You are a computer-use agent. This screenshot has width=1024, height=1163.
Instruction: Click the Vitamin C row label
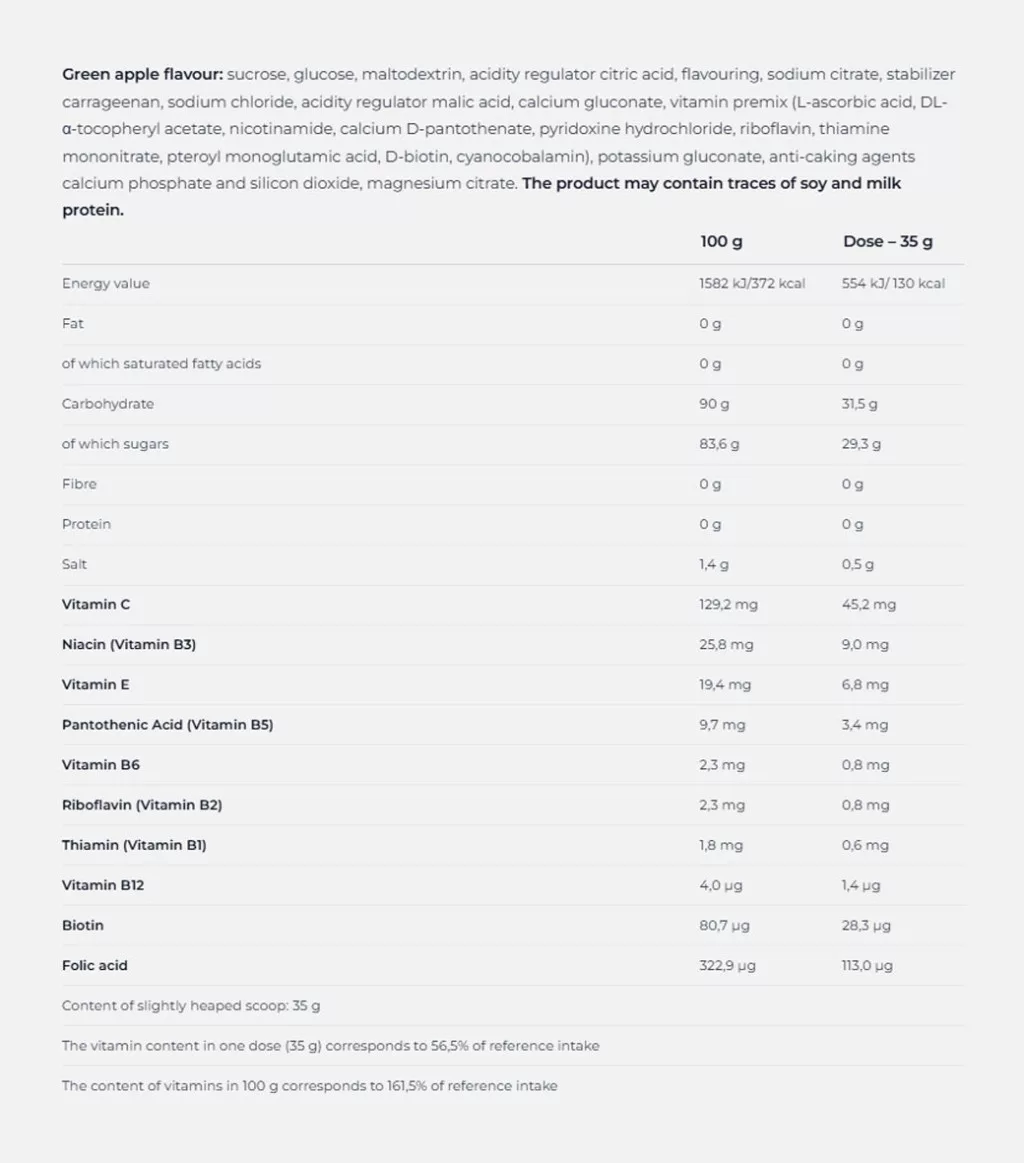(x=96, y=605)
